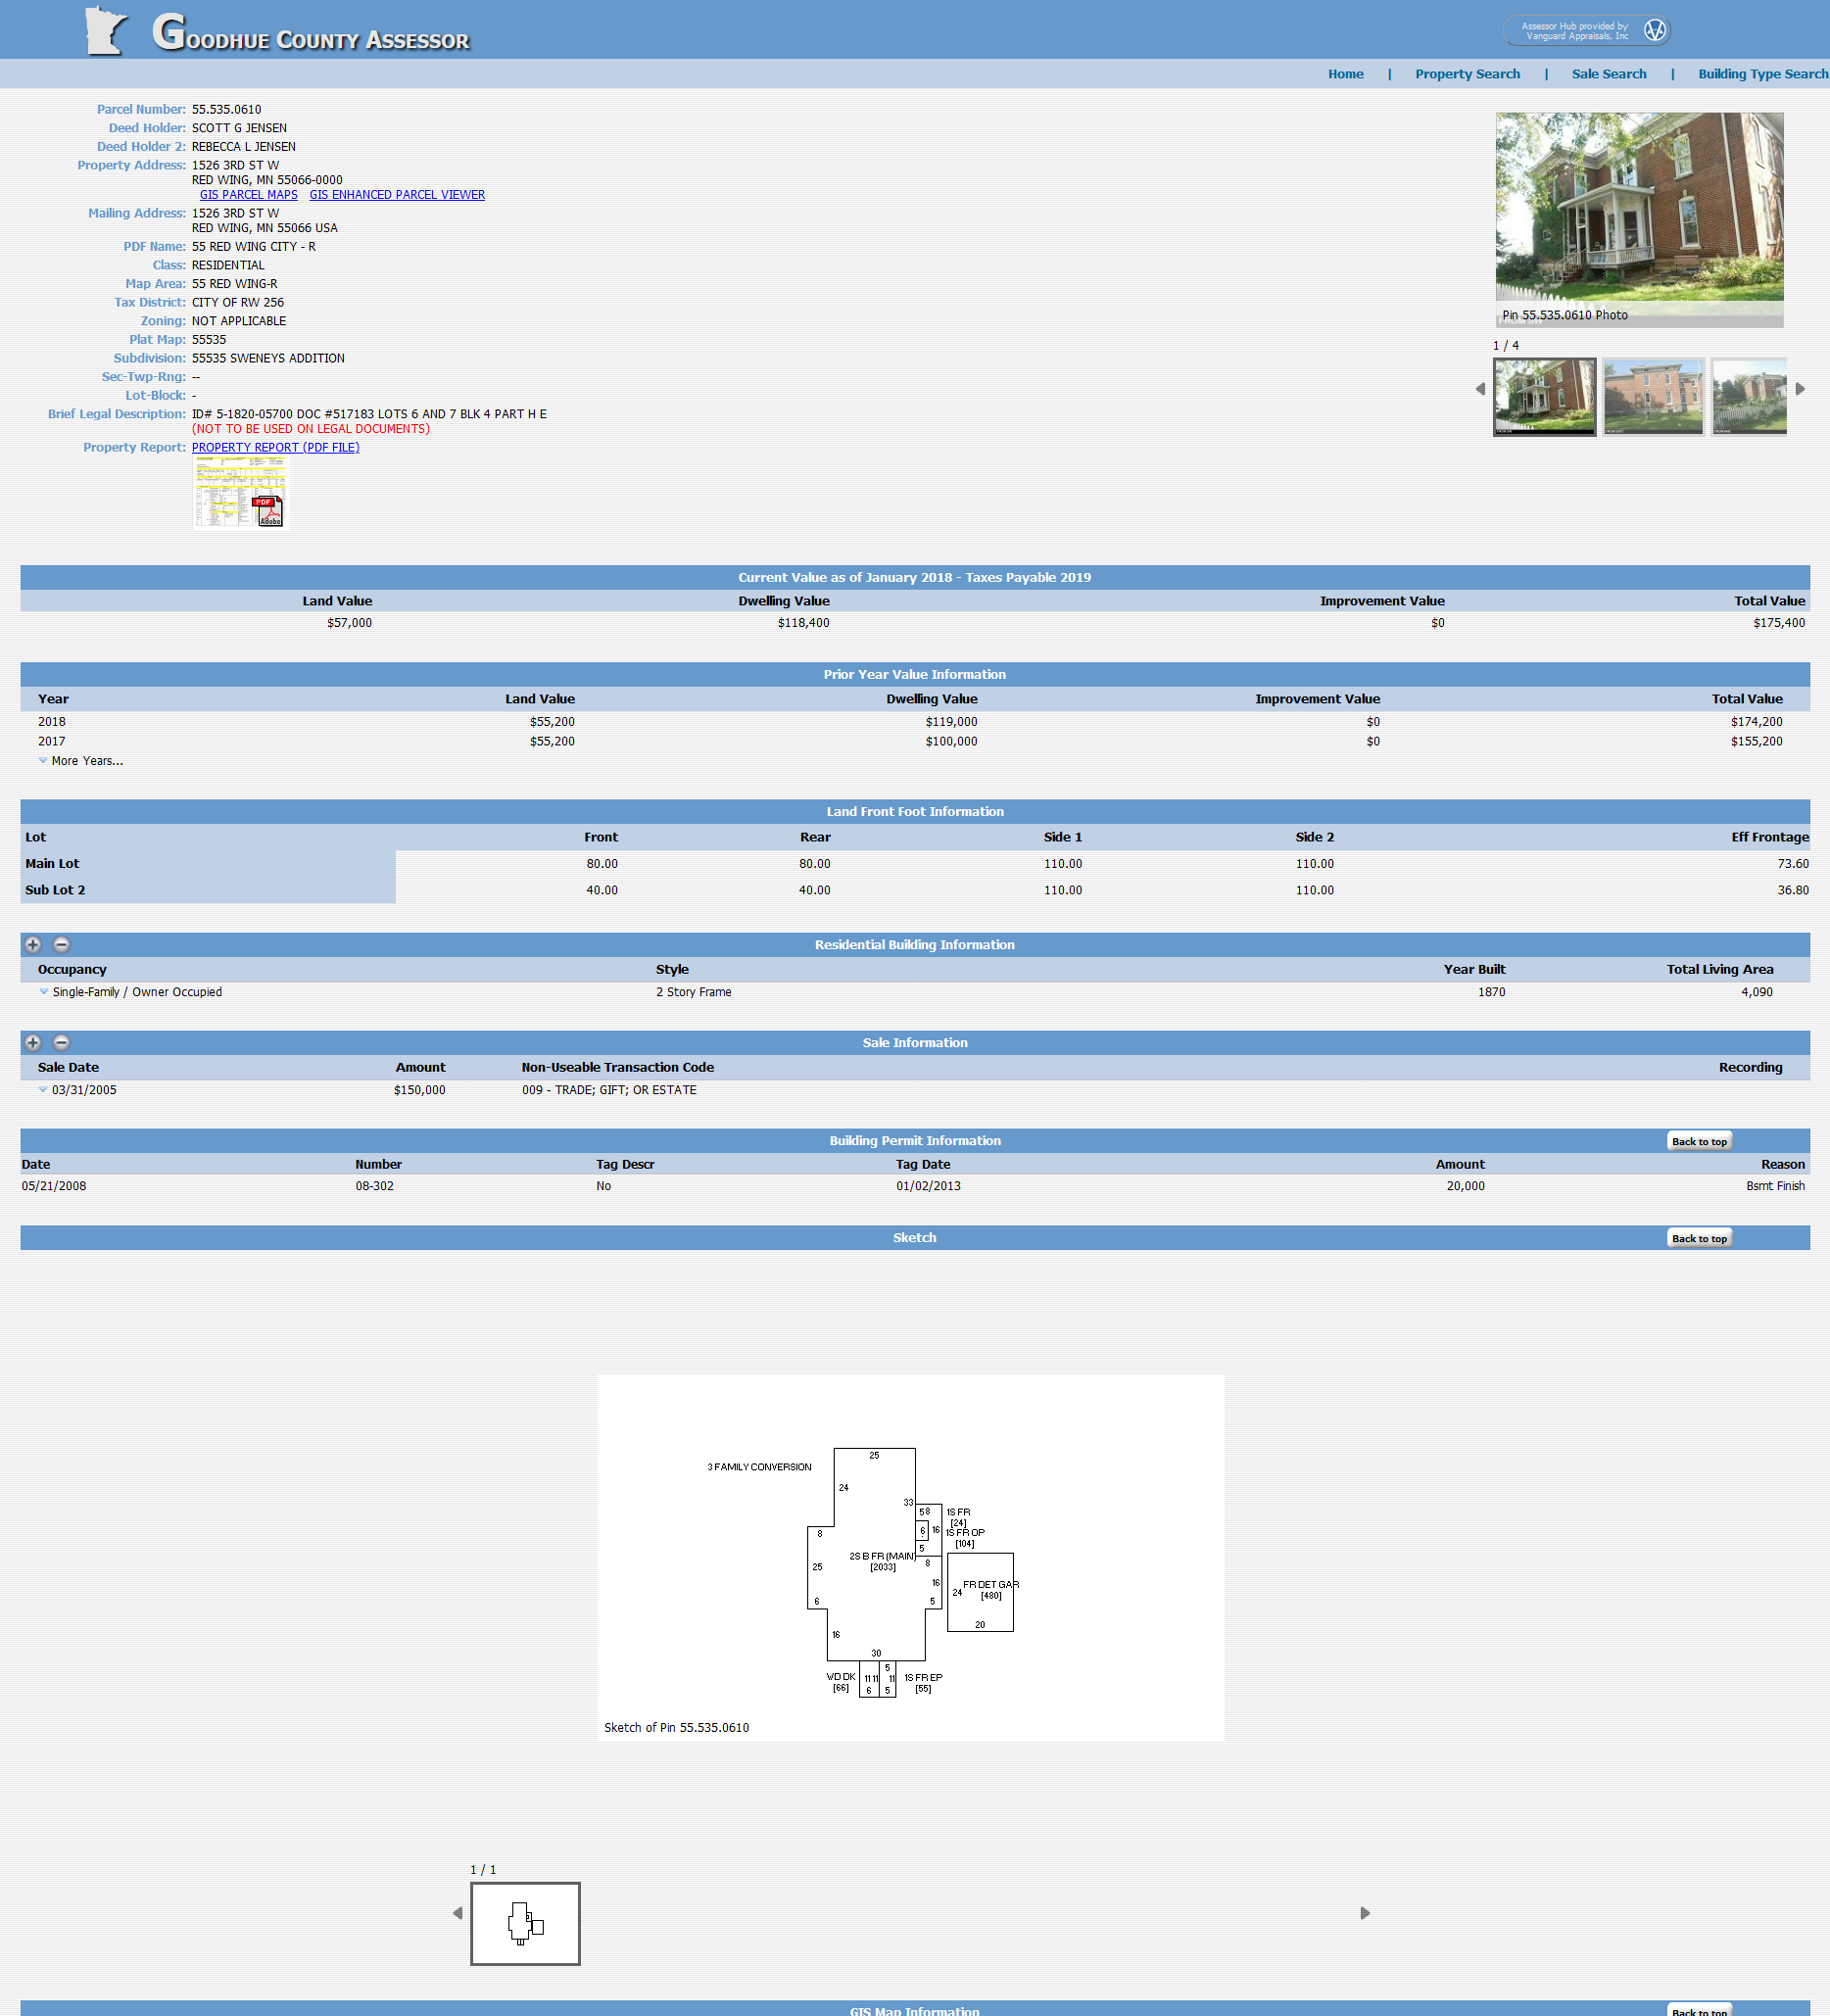
Task: Click parcel number 55.535.0610 value
Action: (226, 110)
